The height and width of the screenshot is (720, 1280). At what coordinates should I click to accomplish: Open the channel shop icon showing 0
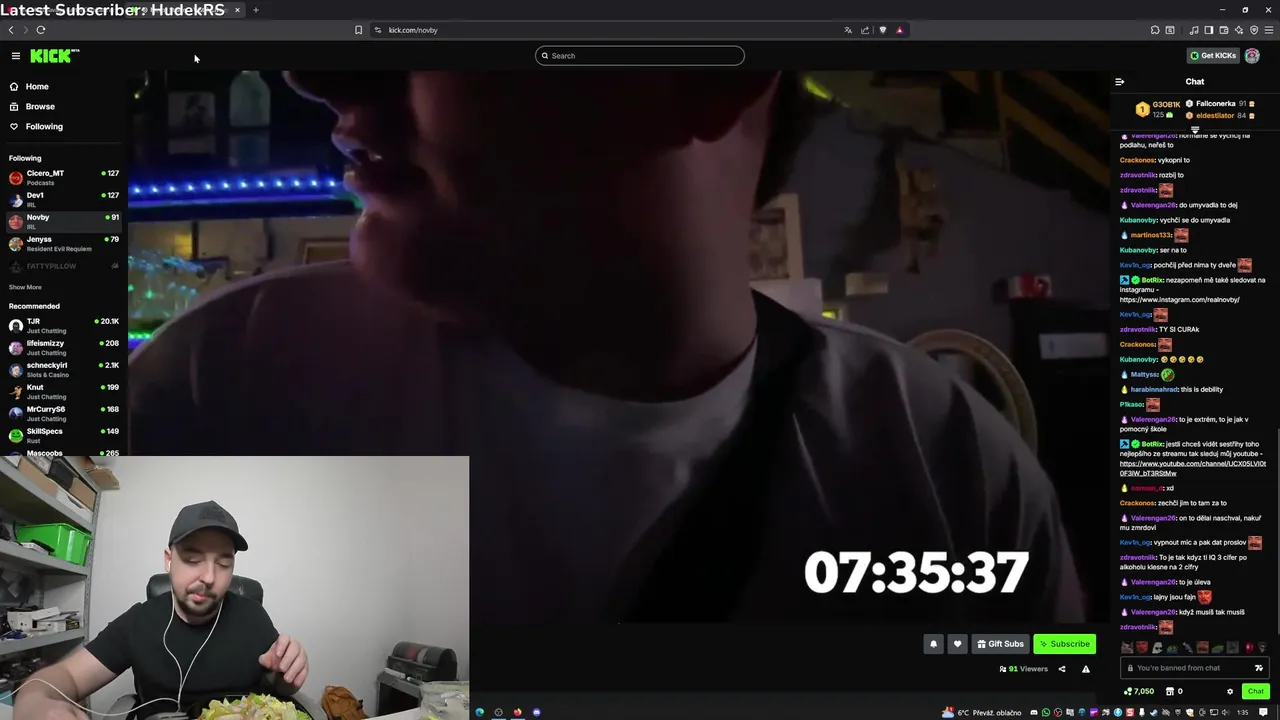[x=1174, y=691]
